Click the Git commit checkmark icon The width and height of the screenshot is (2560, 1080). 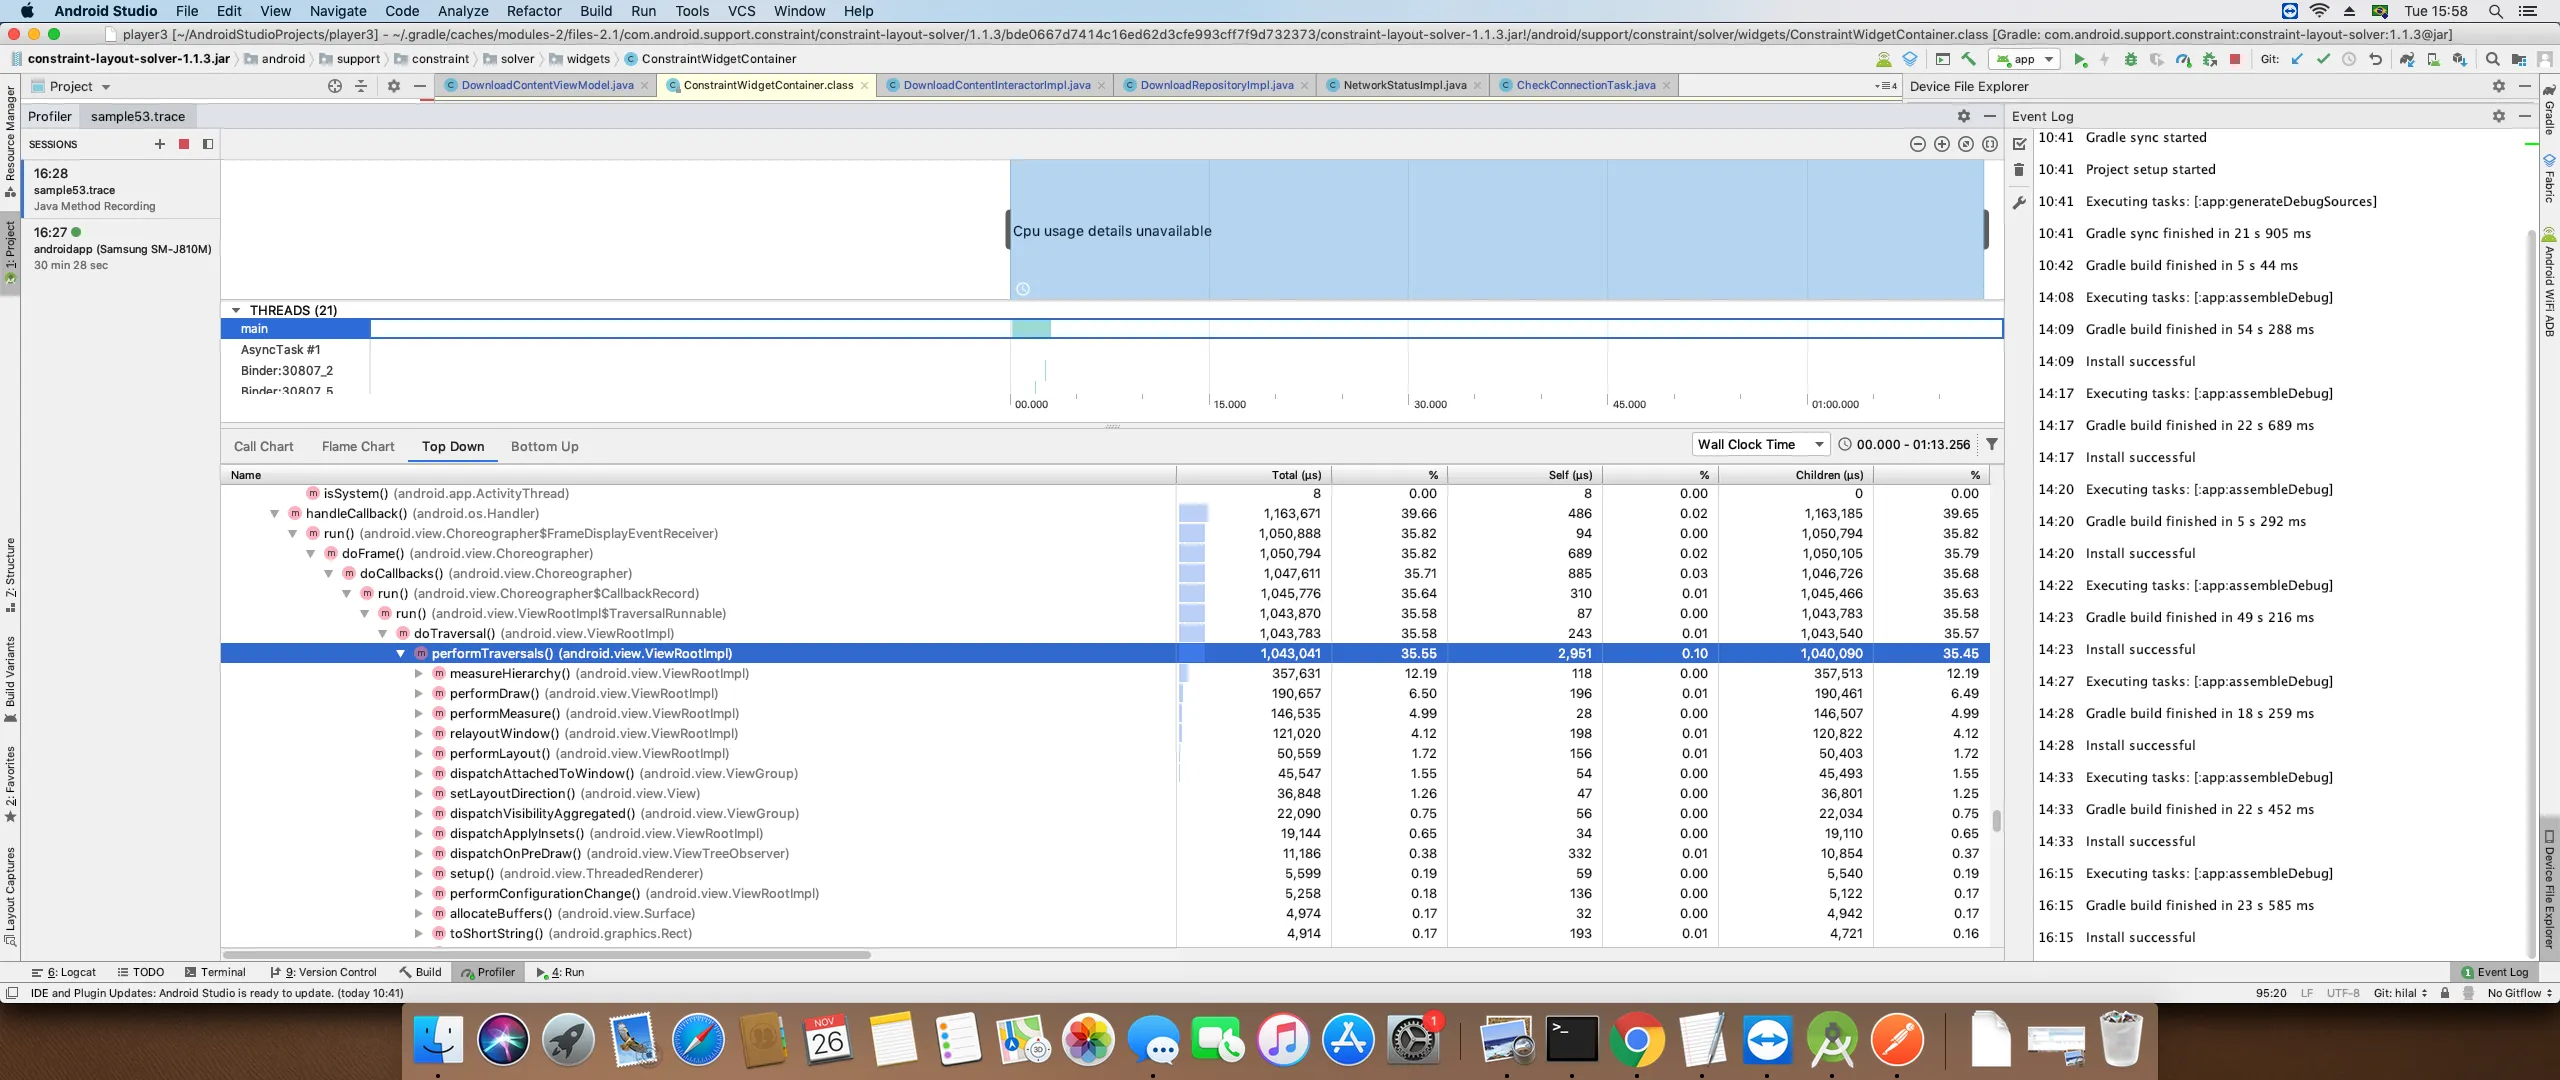click(x=2323, y=59)
